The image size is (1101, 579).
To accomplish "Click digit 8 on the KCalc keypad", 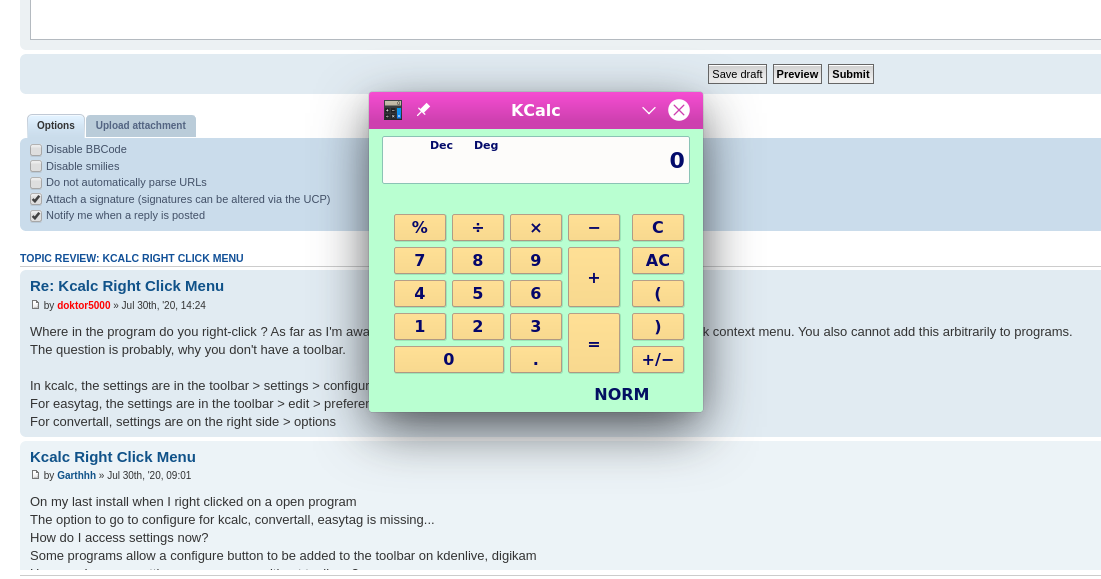I will (x=477, y=260).
